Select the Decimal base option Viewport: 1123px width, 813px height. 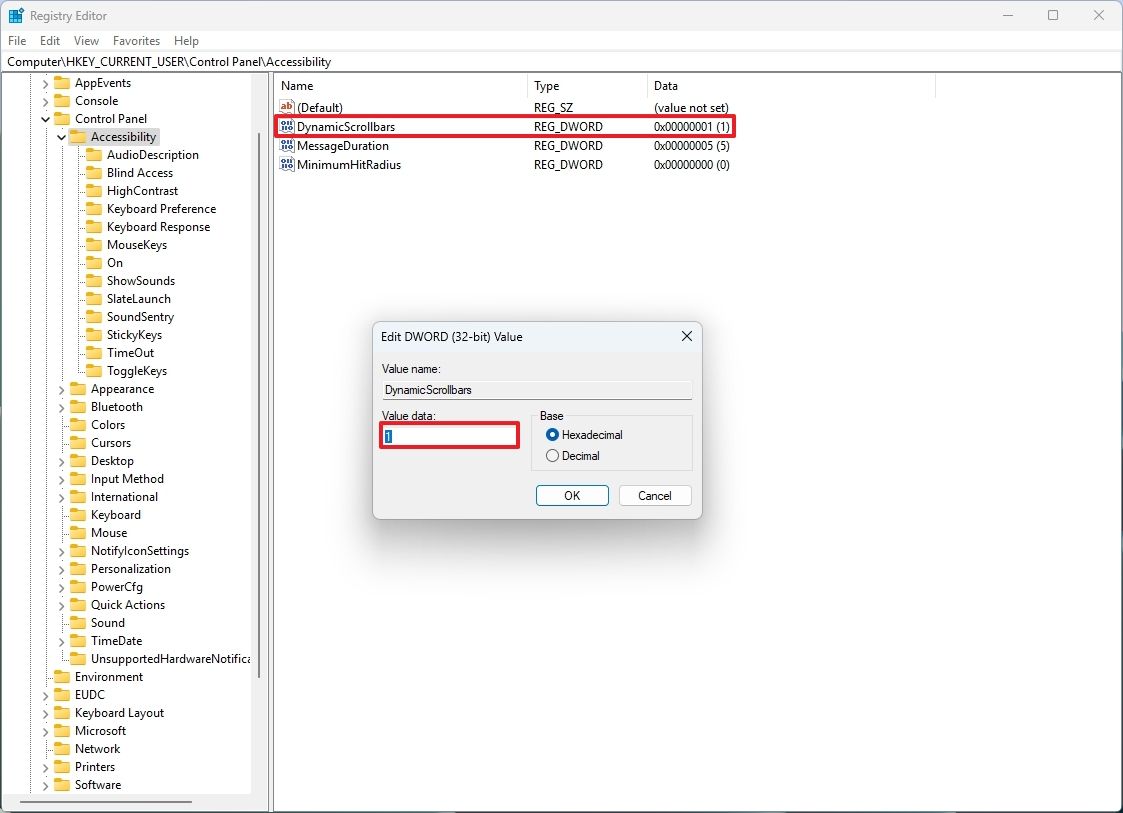(553, 455)
